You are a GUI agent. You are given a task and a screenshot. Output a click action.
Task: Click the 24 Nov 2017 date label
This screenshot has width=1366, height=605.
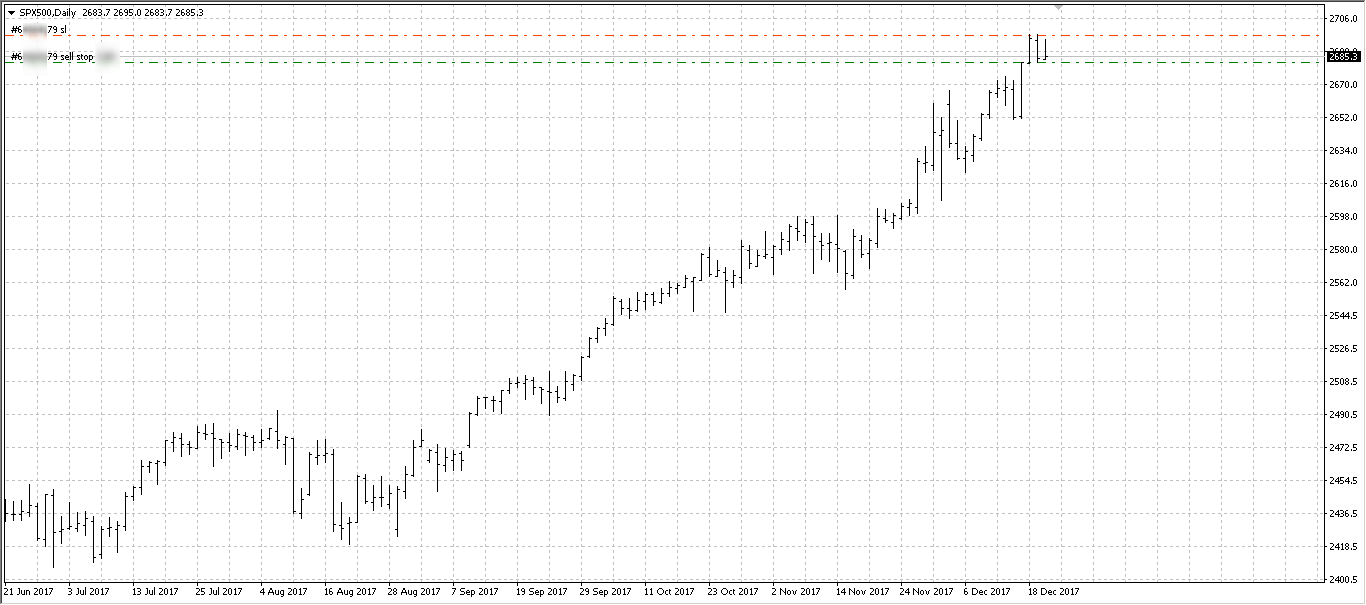coord(925,592)
